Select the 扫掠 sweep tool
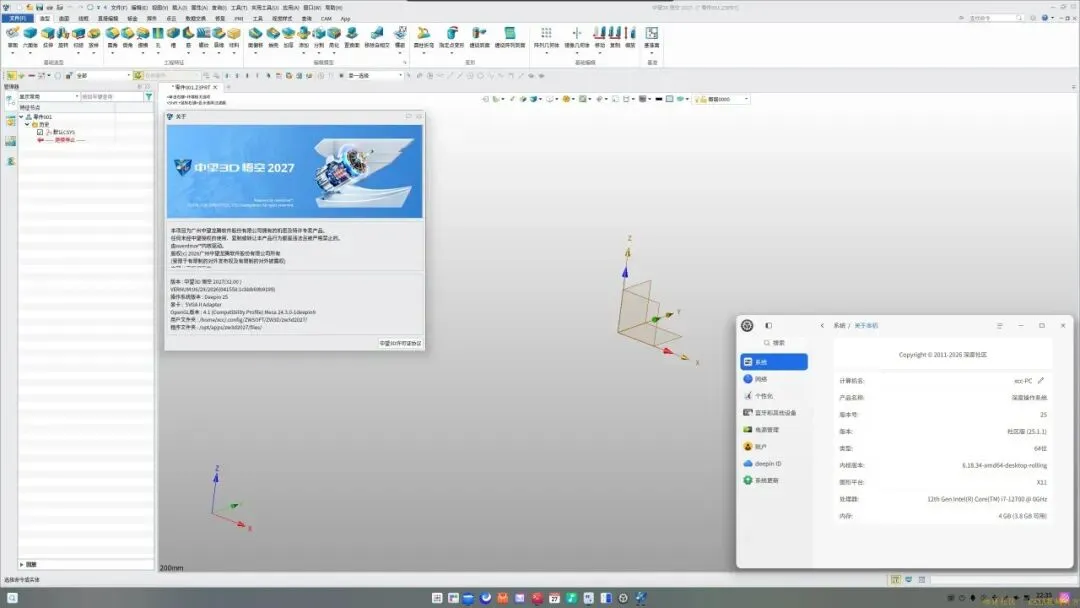Image resolution: width=1080 pixels, height=608 pixels. coord(79,37)
